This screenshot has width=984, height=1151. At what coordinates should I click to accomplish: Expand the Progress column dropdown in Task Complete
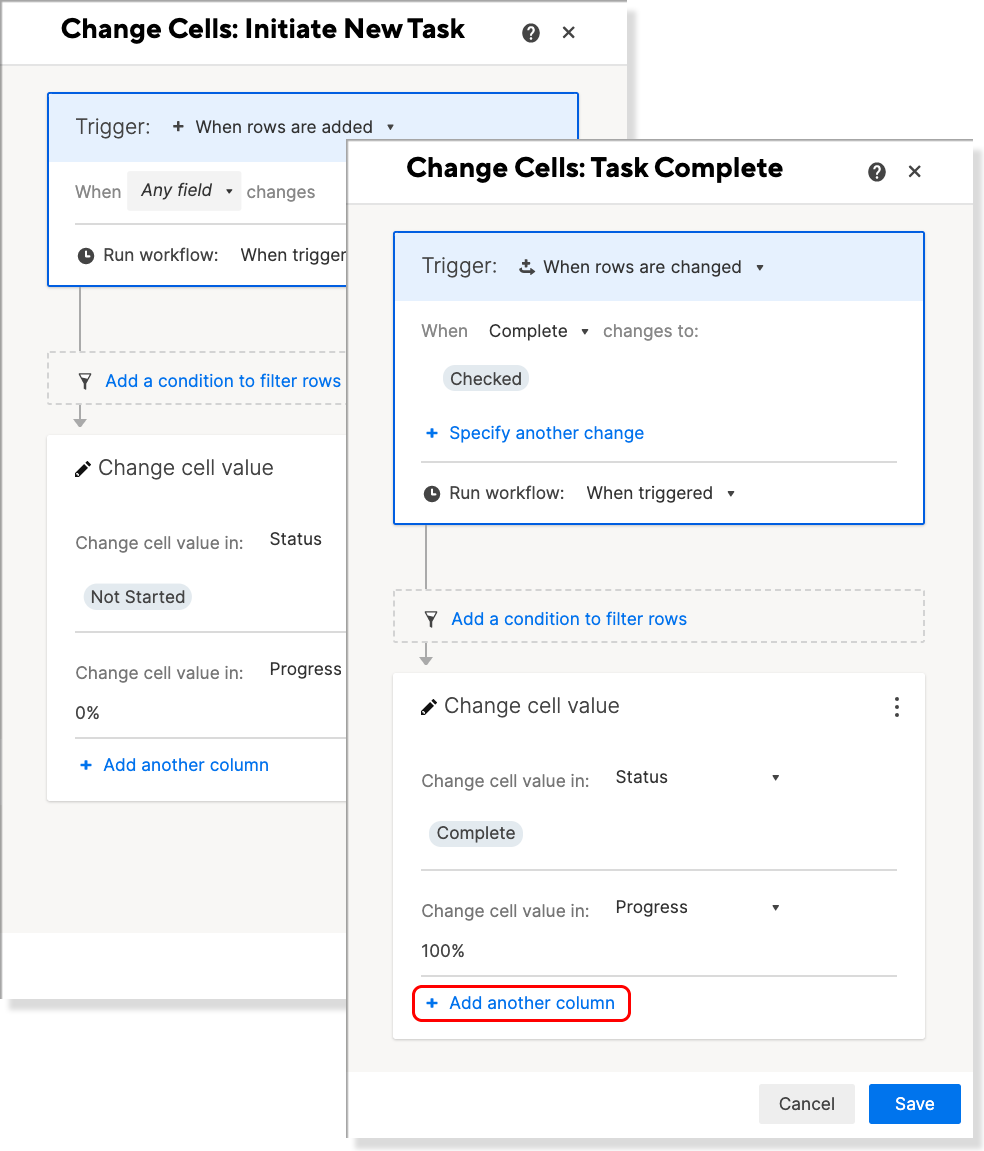pyautogui.click(x=698, y=907)
